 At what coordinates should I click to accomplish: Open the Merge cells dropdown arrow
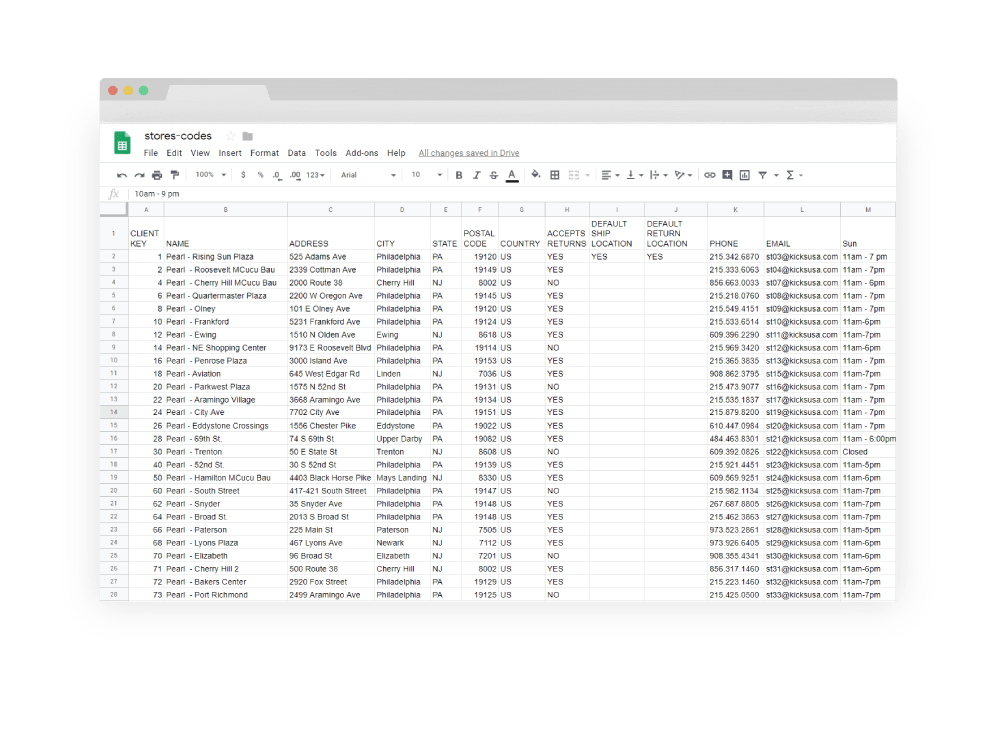point(587,175)
